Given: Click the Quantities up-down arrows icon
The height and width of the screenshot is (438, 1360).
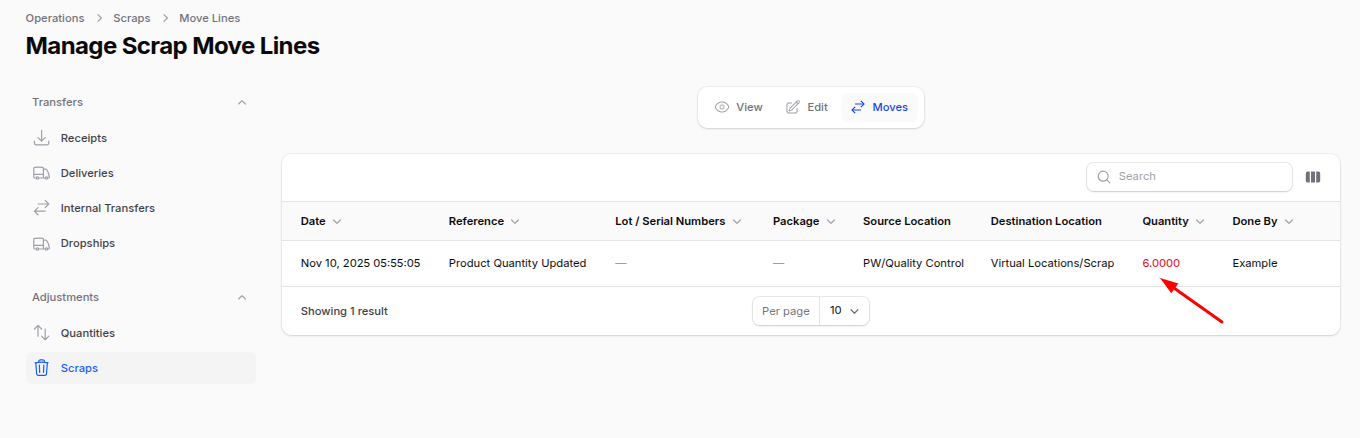Looking at the screenshot, I should click(42, 333).
